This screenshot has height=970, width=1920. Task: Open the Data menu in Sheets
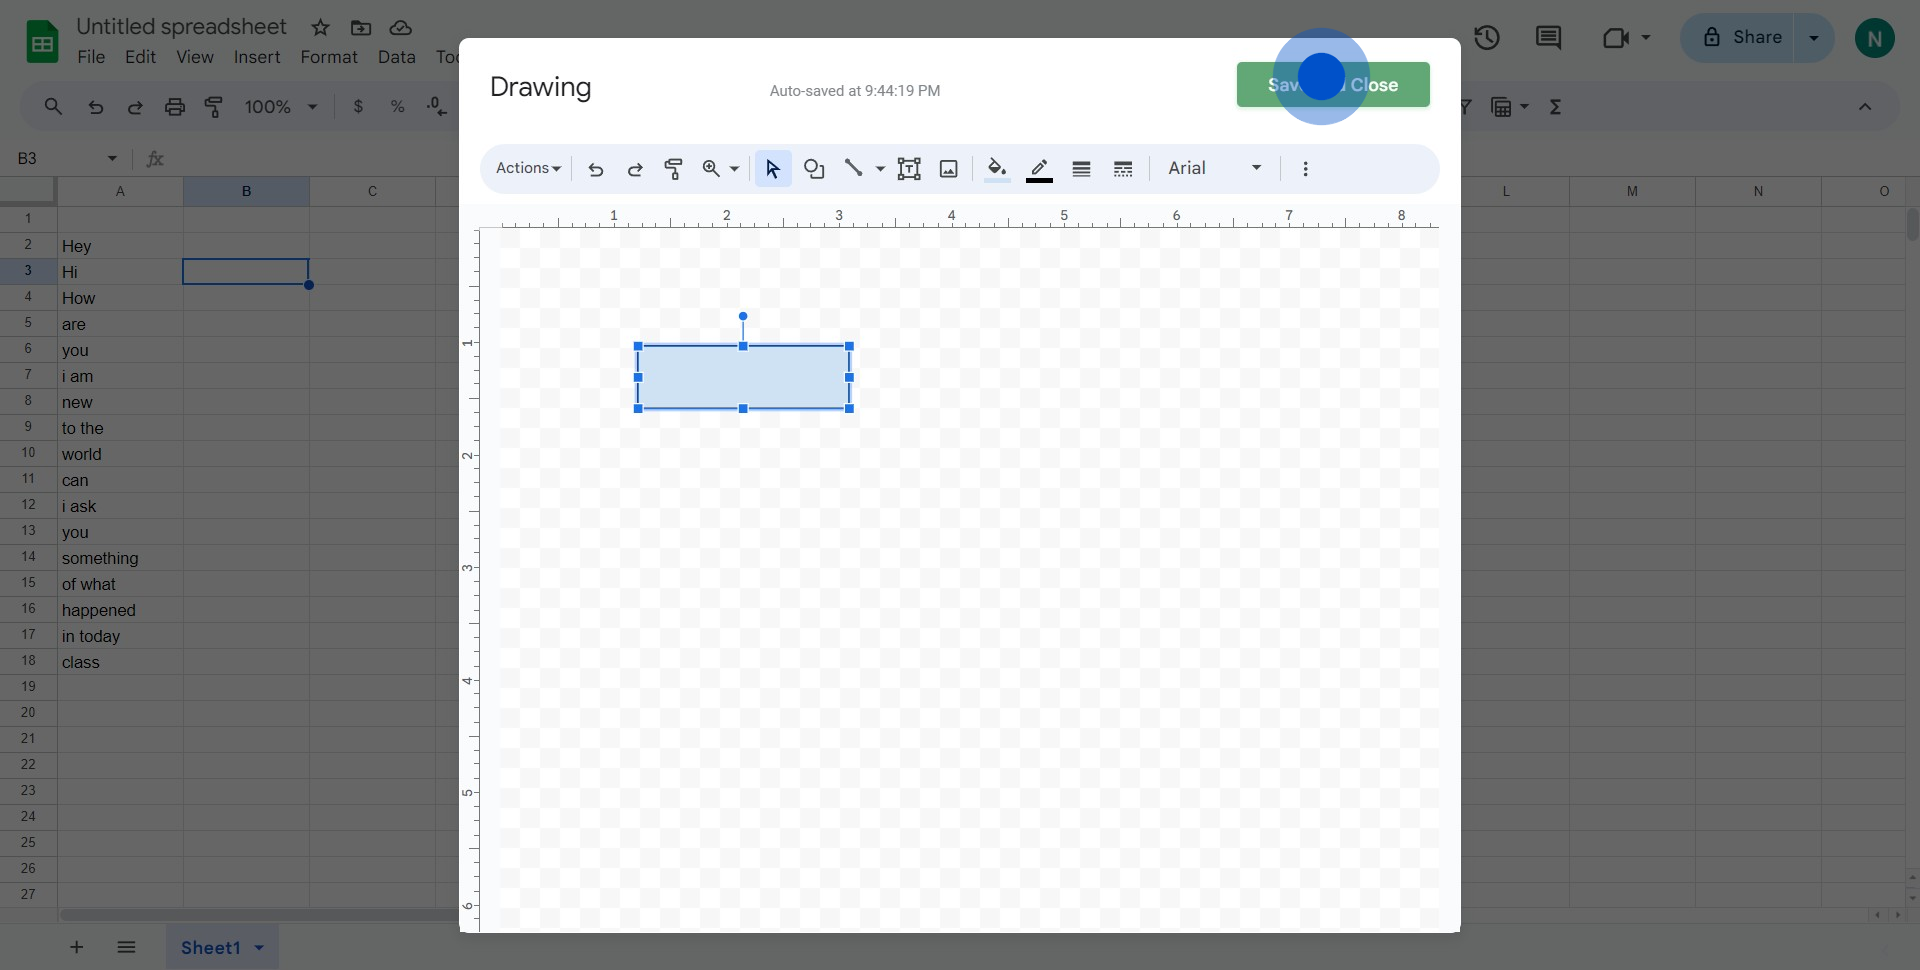tap(397, 57)
